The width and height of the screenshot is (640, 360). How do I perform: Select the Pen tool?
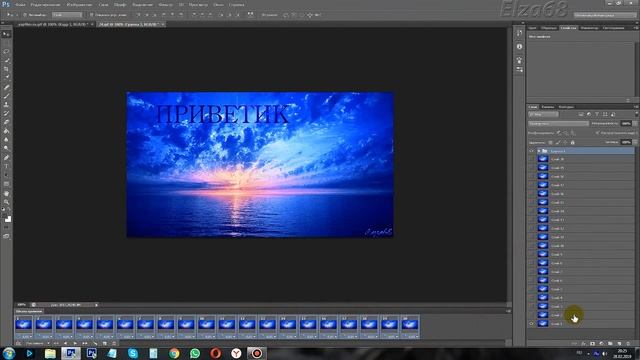point(7,158)
